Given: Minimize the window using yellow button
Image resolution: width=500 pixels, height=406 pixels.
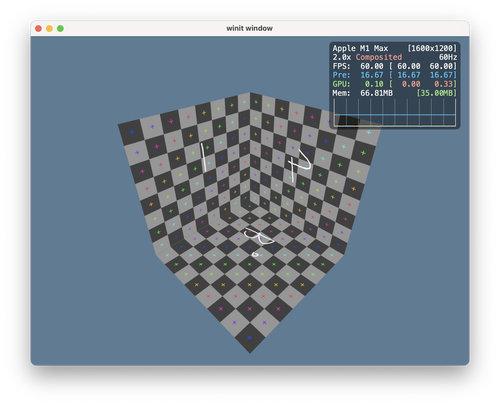Looking at the screenshot, I should (49, 29).
